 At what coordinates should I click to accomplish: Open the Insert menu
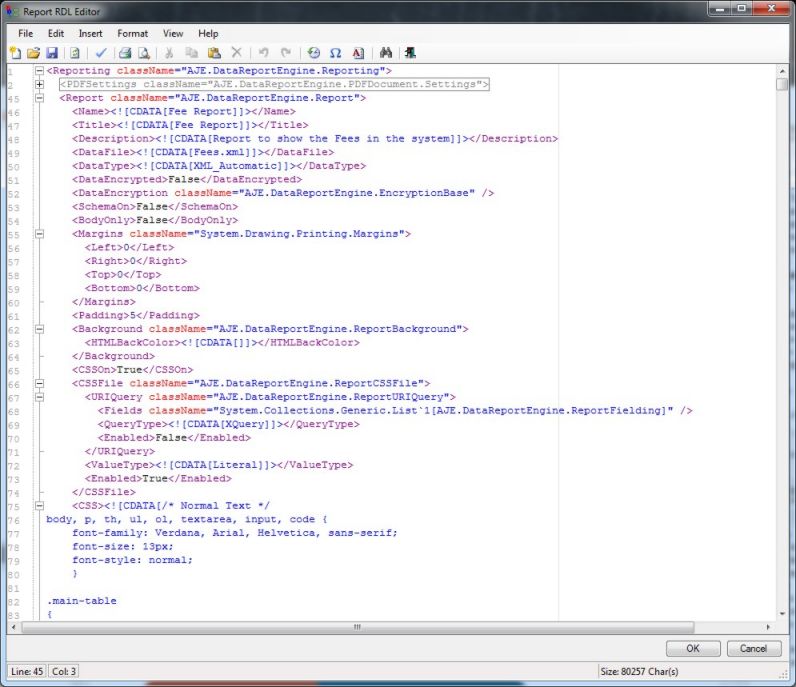(90, 33)
